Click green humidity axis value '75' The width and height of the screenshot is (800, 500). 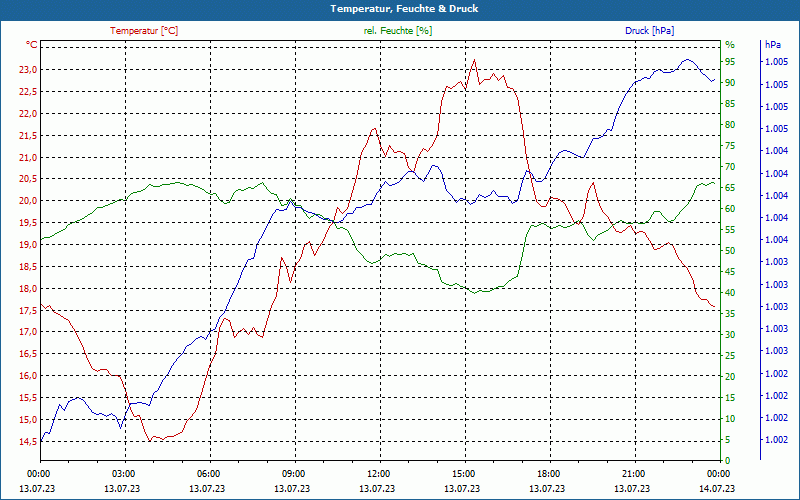point(730,146)
